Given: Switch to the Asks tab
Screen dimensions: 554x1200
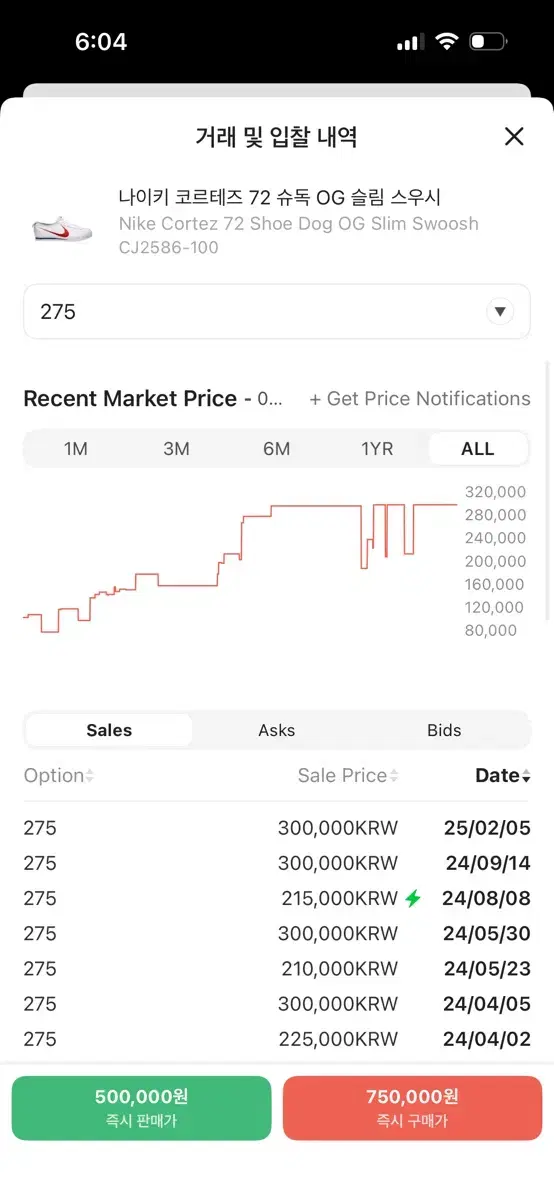Looking at the screenshot, I should [x=277, y=730].
